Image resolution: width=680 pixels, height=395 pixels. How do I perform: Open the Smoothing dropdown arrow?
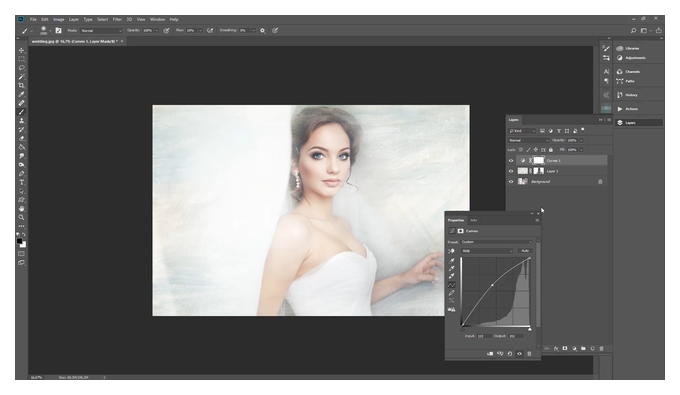253,31
